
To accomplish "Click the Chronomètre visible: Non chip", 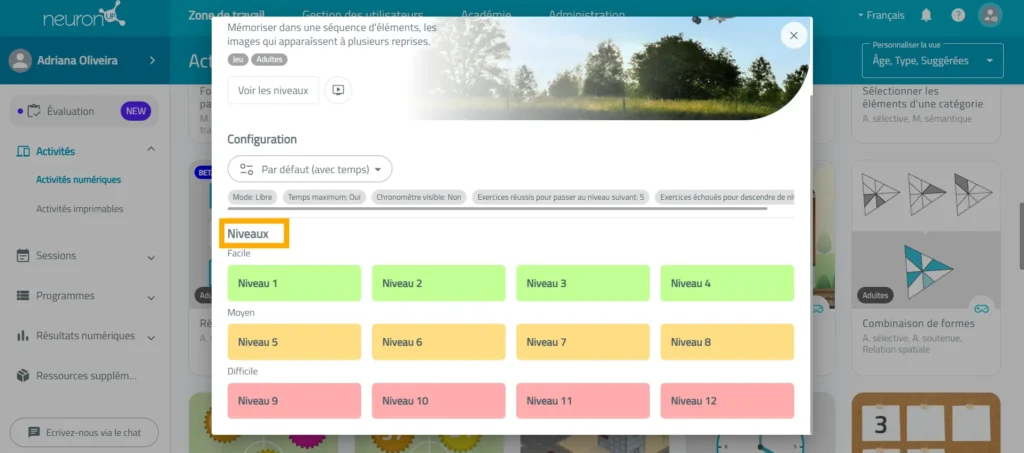I will (419, 197).
